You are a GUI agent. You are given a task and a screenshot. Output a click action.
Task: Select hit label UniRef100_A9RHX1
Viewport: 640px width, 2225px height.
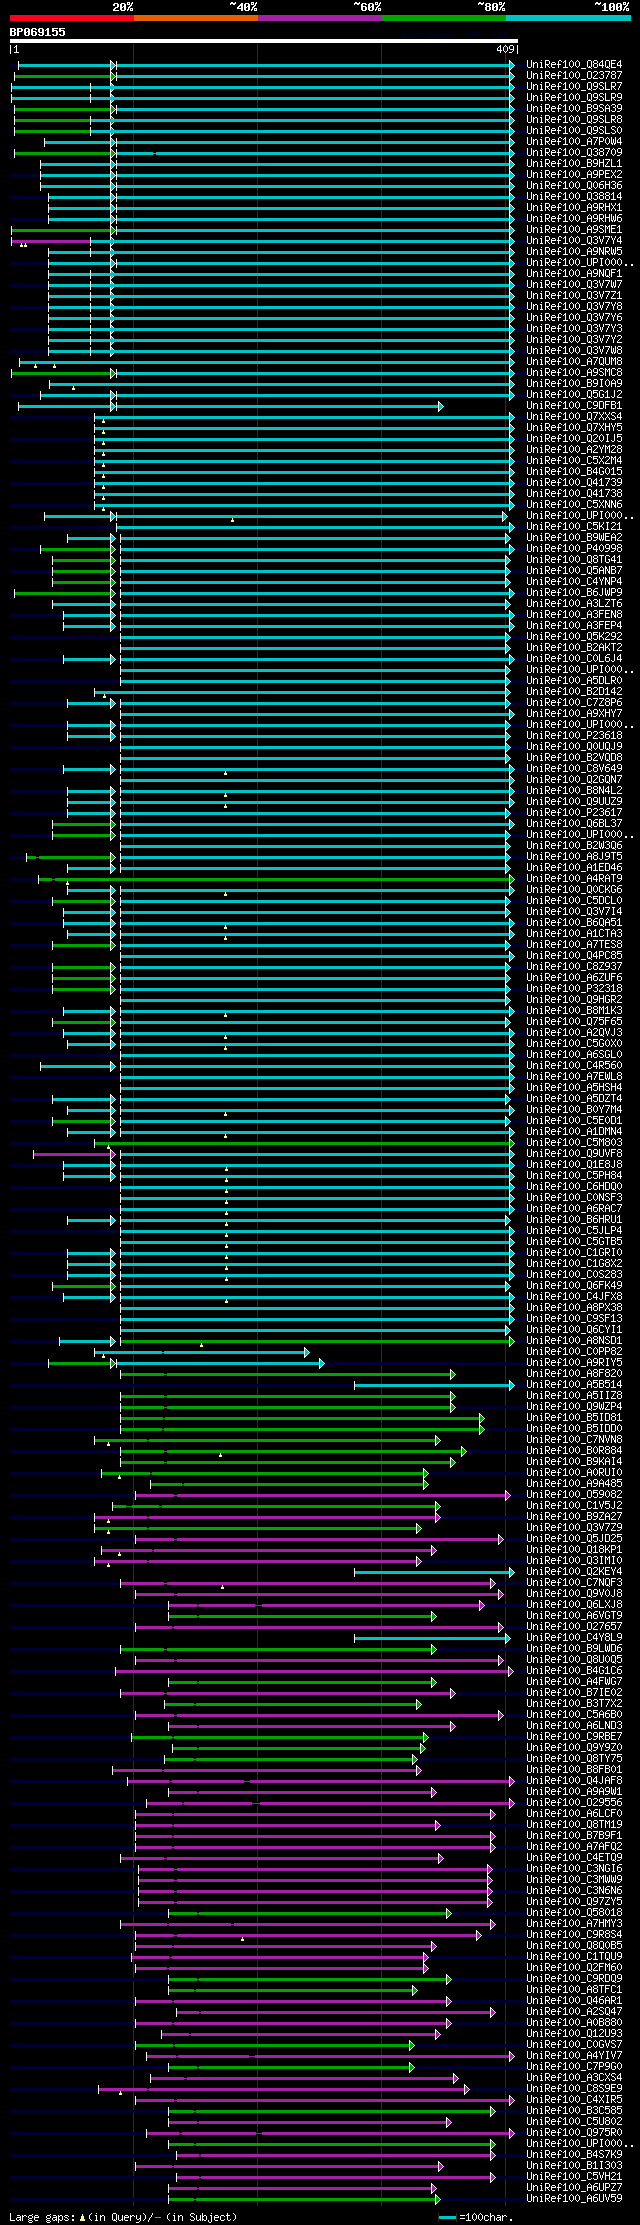click(574, 208)
